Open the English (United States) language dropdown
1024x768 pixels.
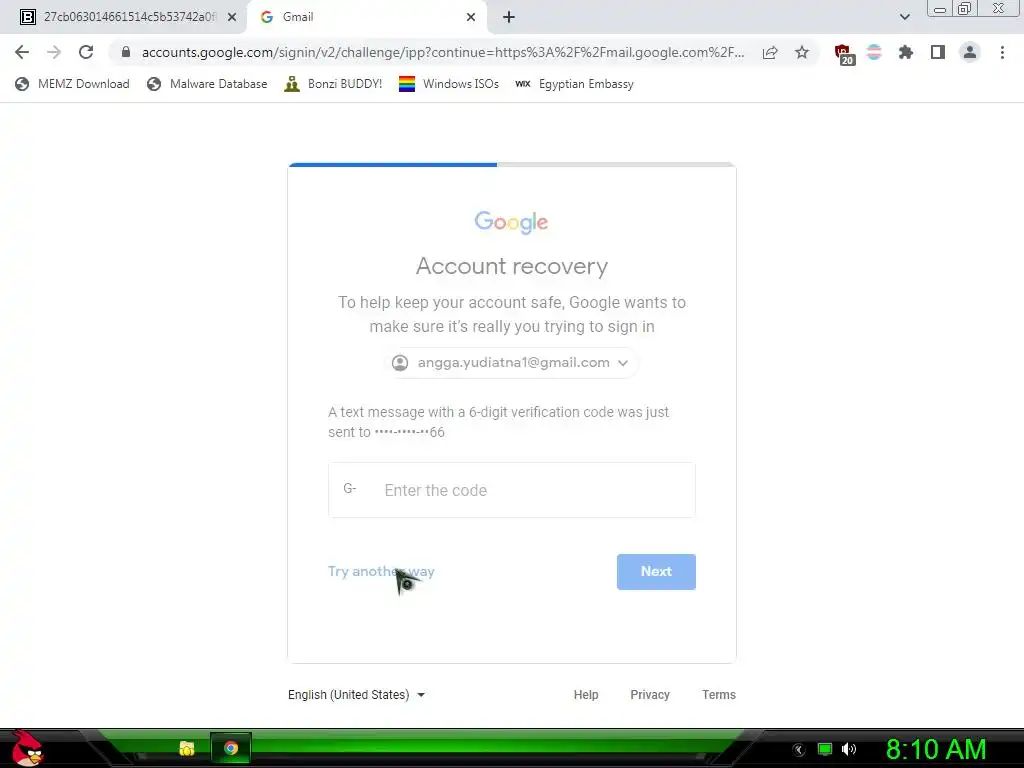click(x=357, y=695)
